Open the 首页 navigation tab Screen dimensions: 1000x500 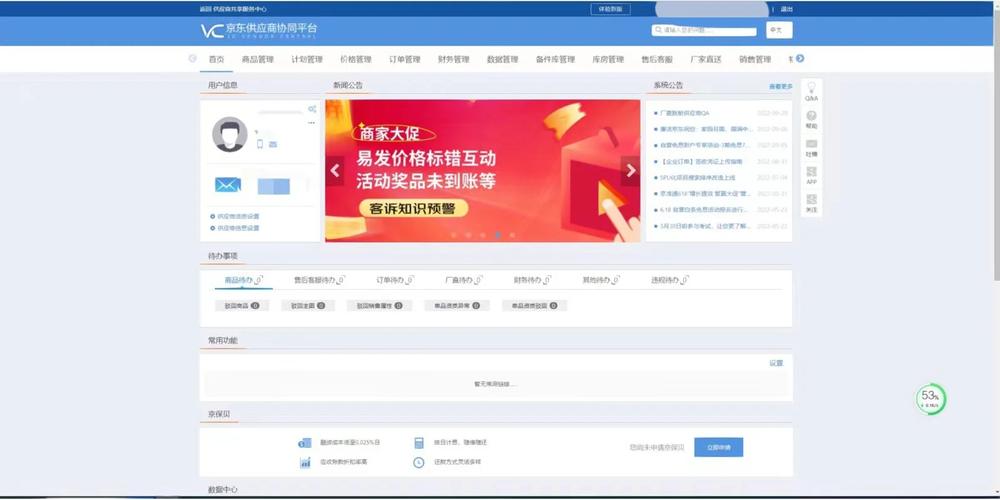[217, 59]
